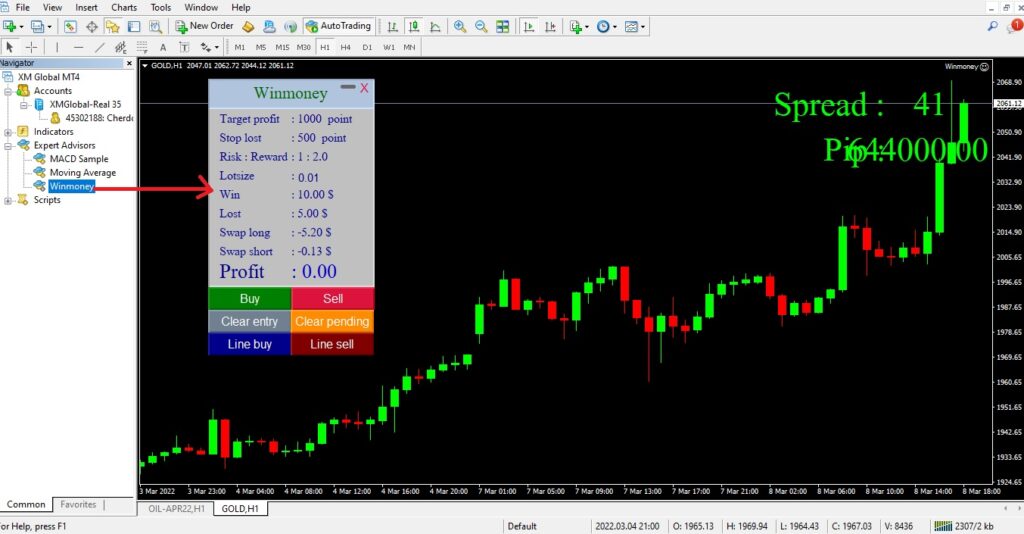Open the Insert menu
The width and height of the screenshot is (1024, 534).
tap(86, 7)
